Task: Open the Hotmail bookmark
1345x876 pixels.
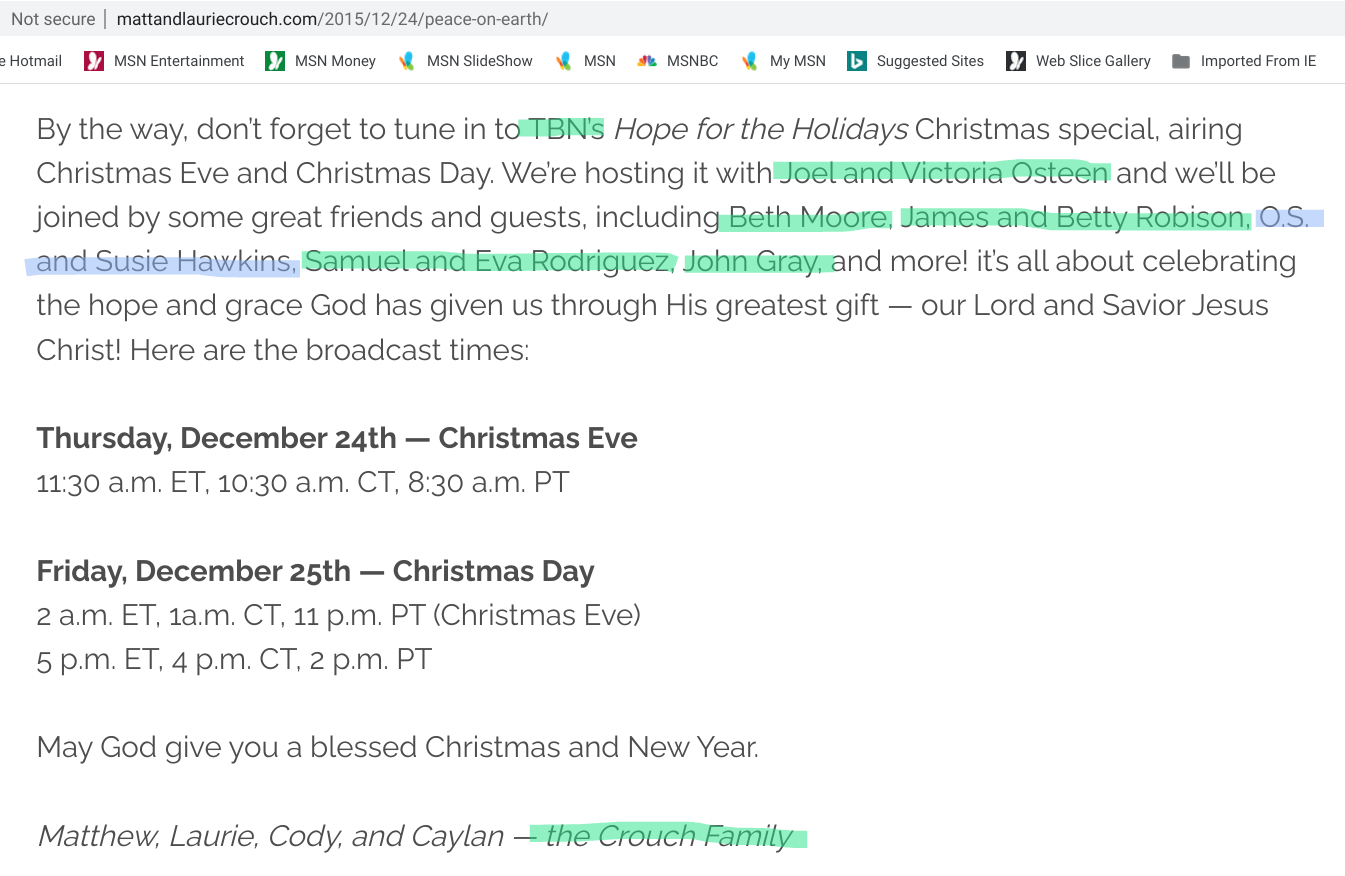Action: pos(35,61)
